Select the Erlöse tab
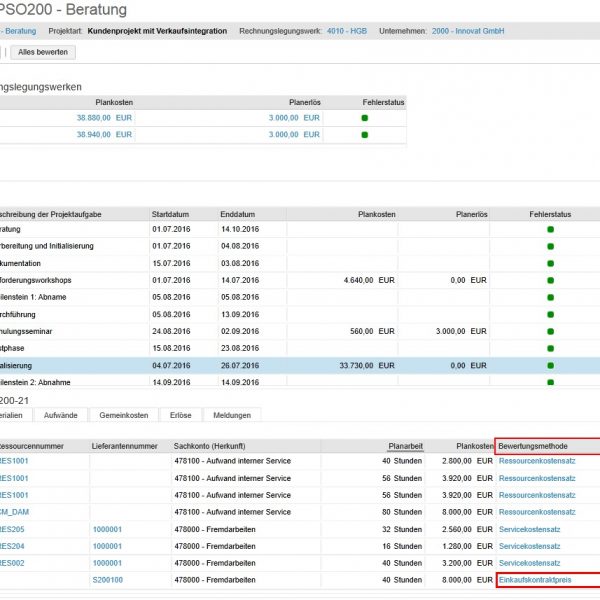The image size is (600, 600). point(179,414)
